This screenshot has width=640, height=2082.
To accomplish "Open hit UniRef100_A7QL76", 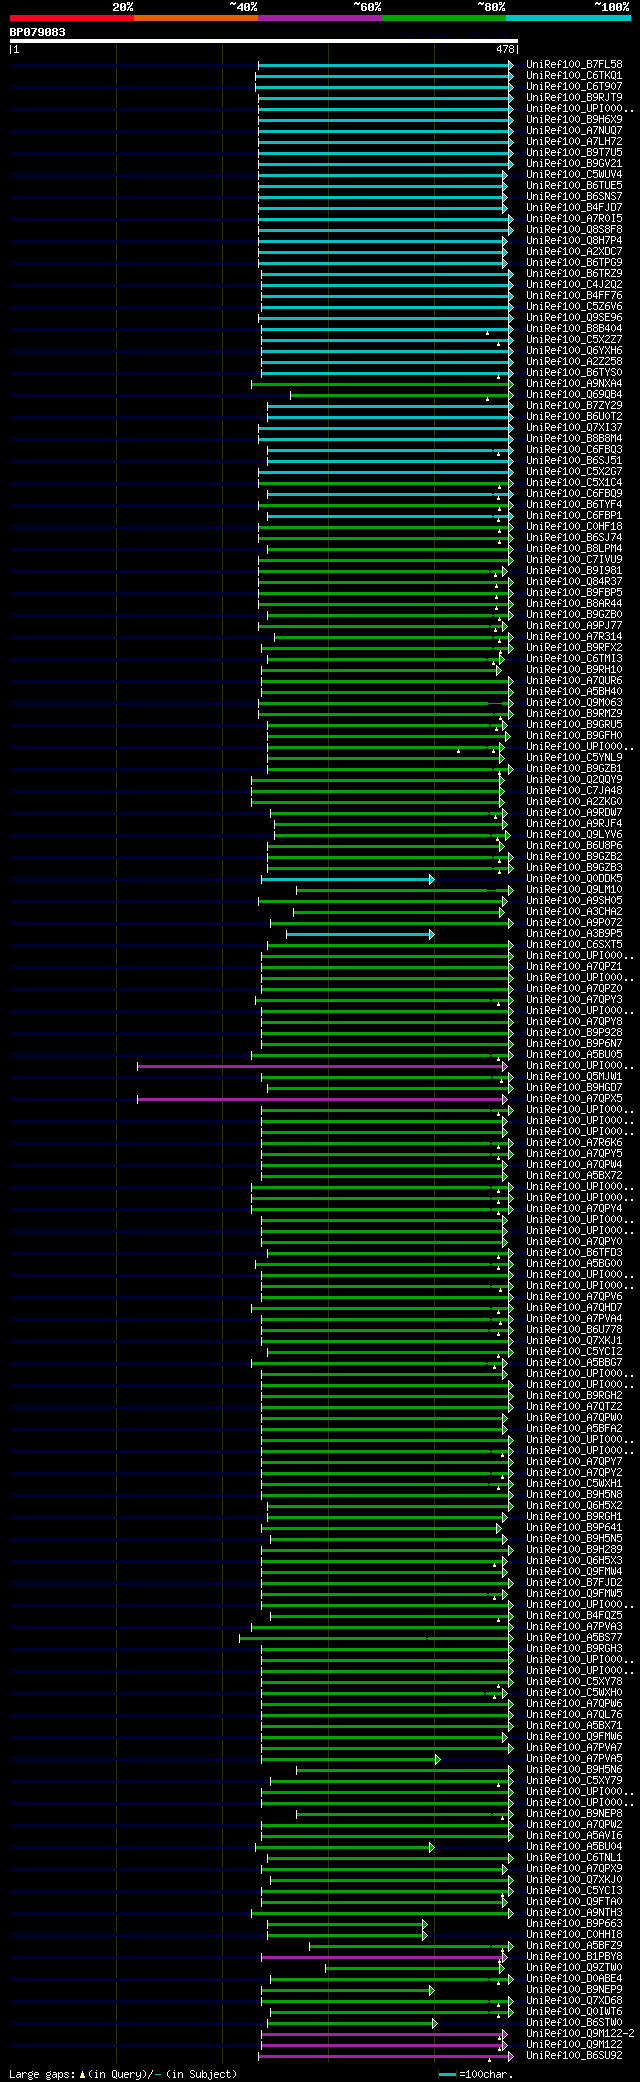I will pos(574,1714).
